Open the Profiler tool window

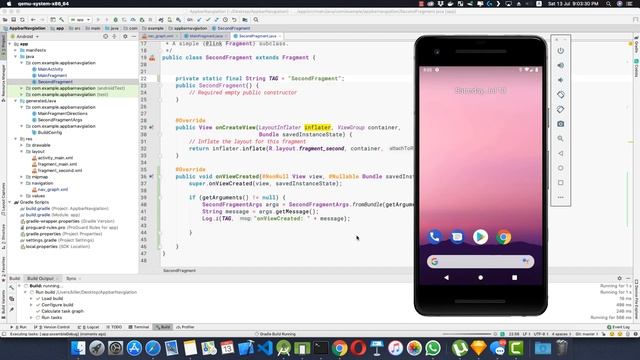point(185,327)
